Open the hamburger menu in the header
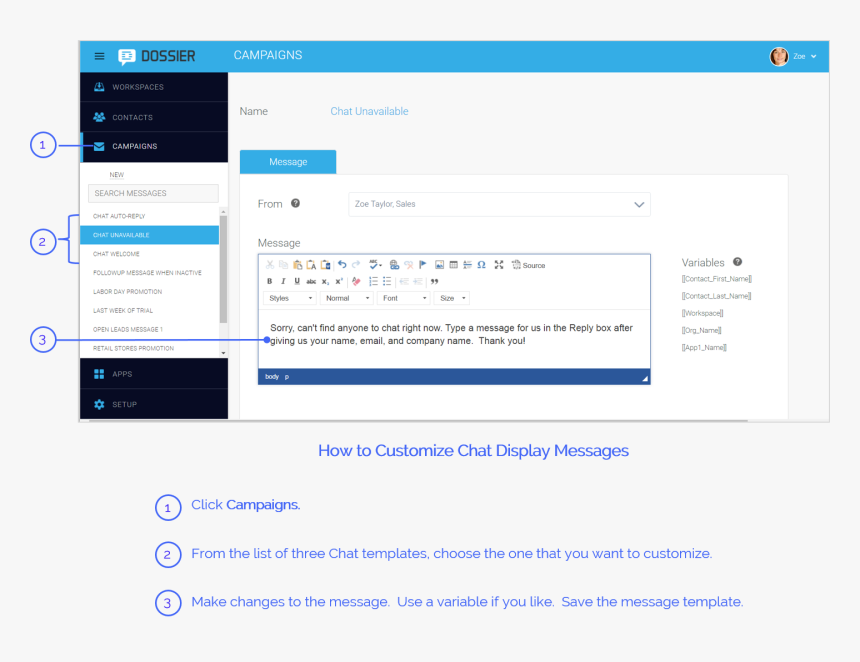Screen dimensions: 860x662 click(x=99, y=56)
